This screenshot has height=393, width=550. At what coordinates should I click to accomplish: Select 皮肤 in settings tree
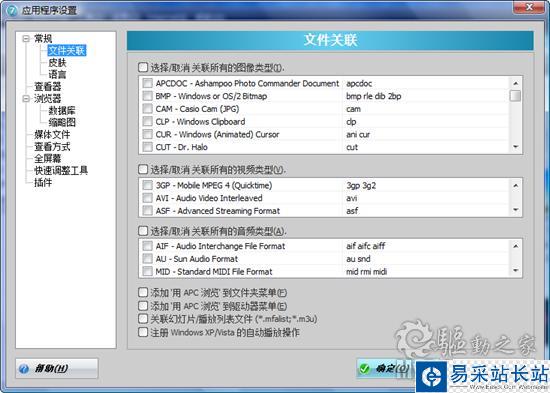click(x=57, y=62)
